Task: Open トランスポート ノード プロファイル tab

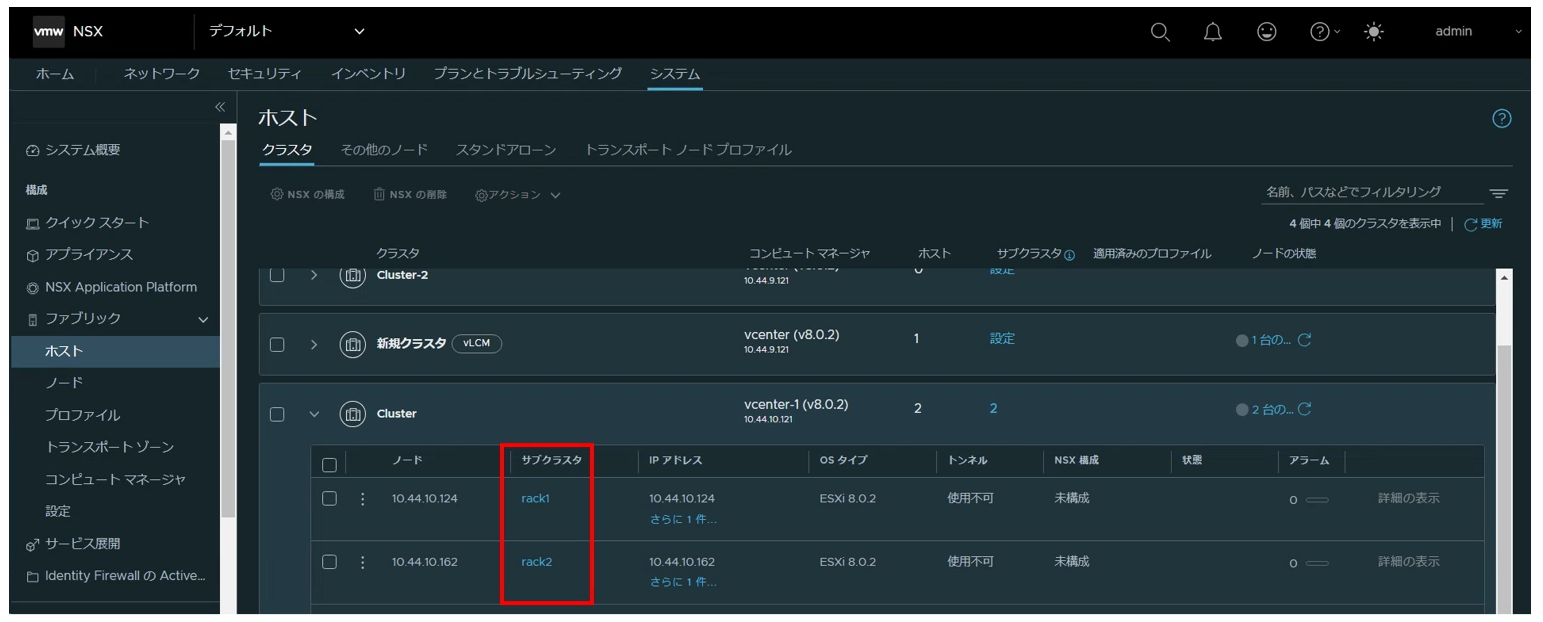Action: pyautogui.click(x=688, y=150)
